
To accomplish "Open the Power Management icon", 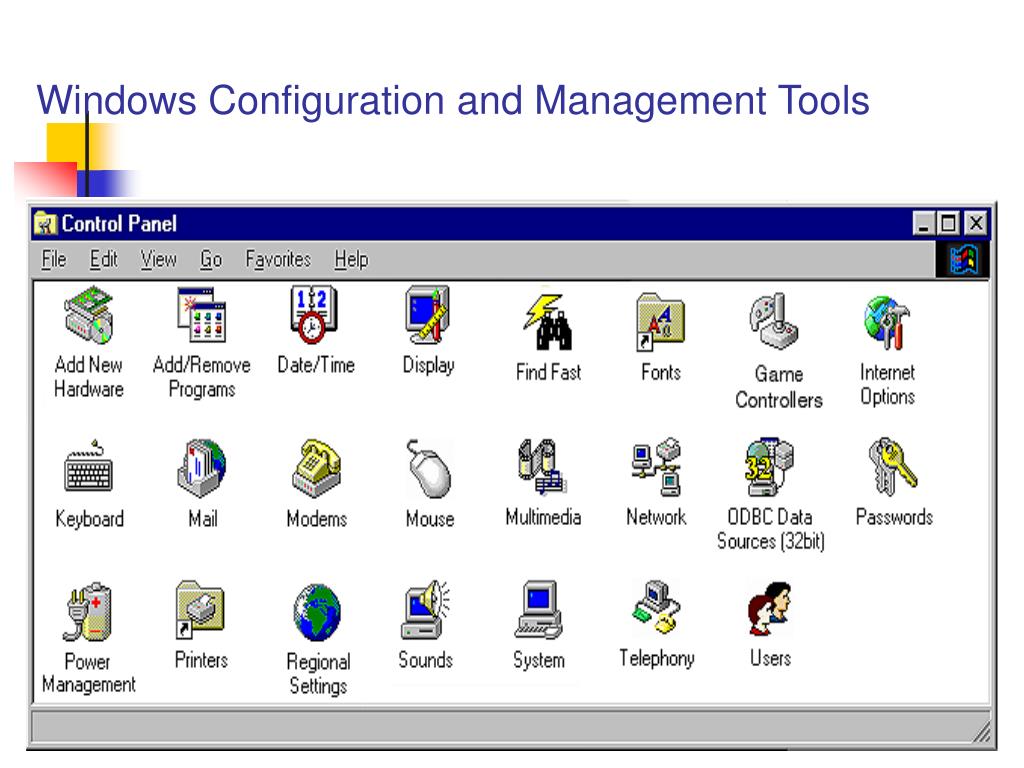I will click(88, 612).
